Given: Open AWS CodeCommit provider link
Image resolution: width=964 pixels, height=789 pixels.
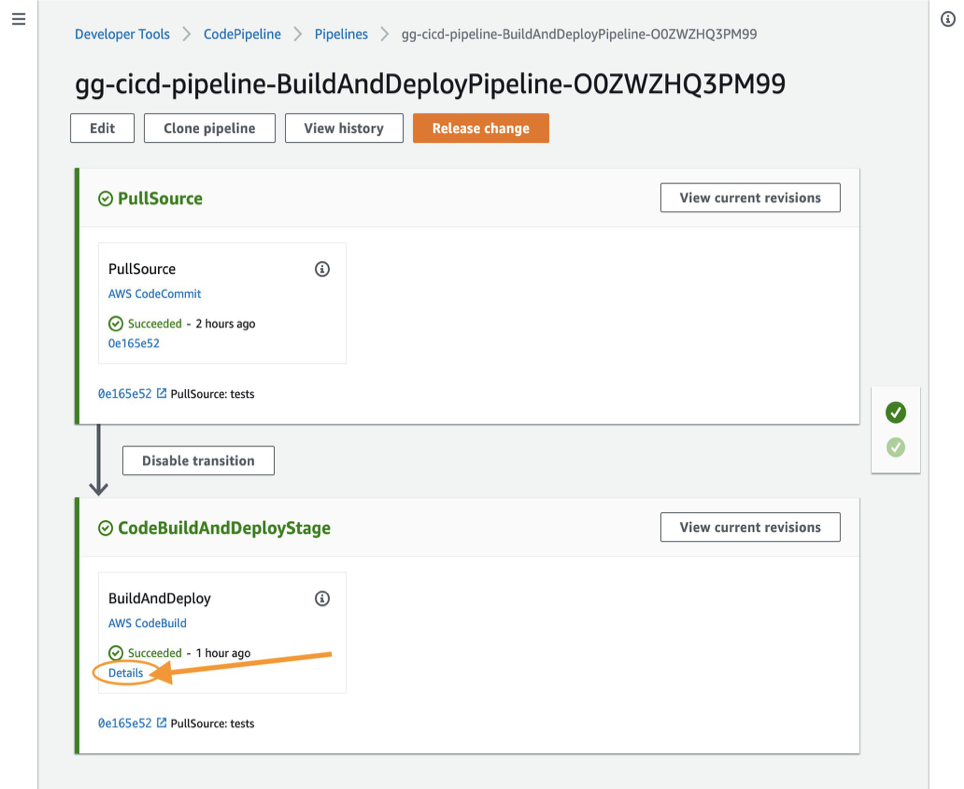Looking at the screenshot, I should click(155, 294).
